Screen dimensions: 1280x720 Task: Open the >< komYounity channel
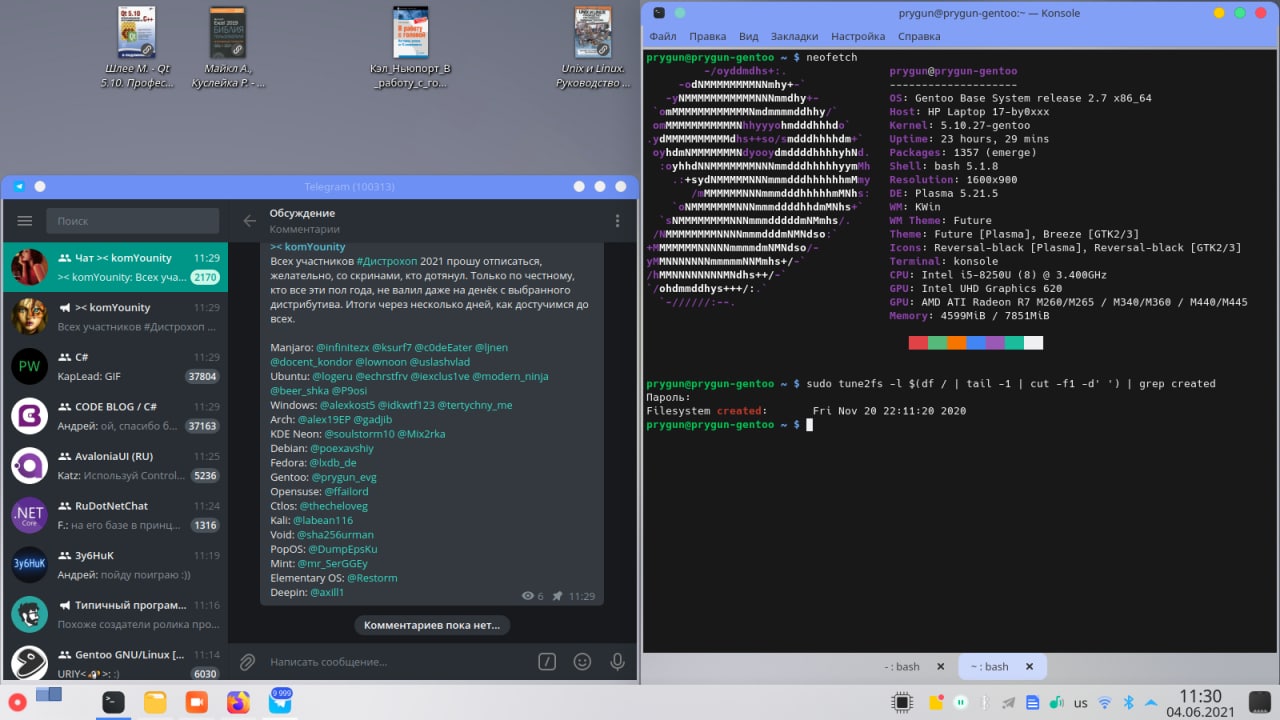coord(114,317)
